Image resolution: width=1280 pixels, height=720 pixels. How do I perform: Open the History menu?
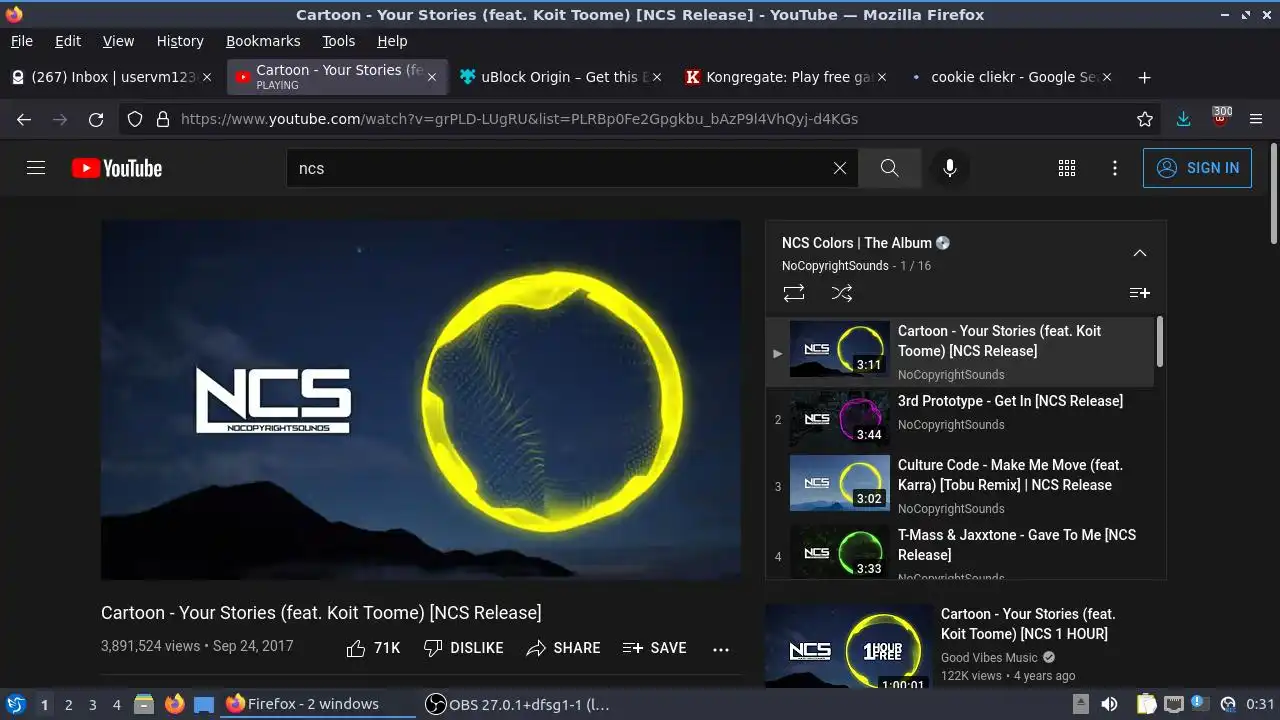180,41
